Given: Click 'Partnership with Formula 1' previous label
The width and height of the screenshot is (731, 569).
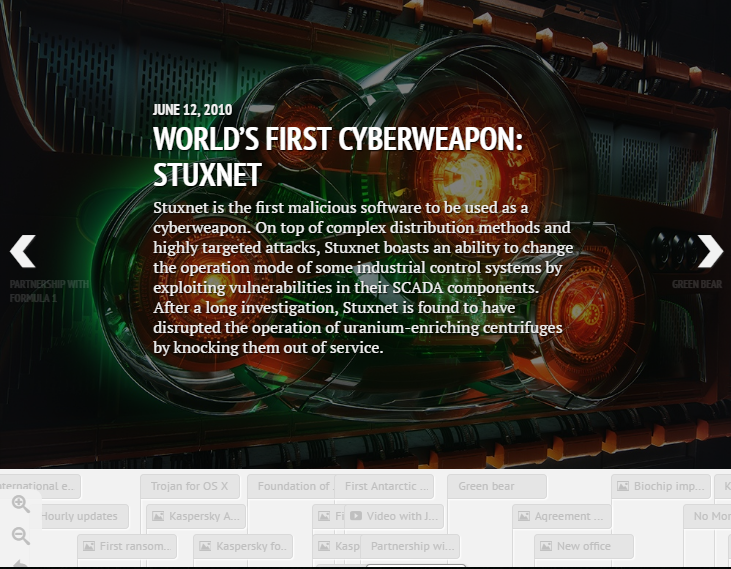Looking at the screenshot, I should coord(49,291).
